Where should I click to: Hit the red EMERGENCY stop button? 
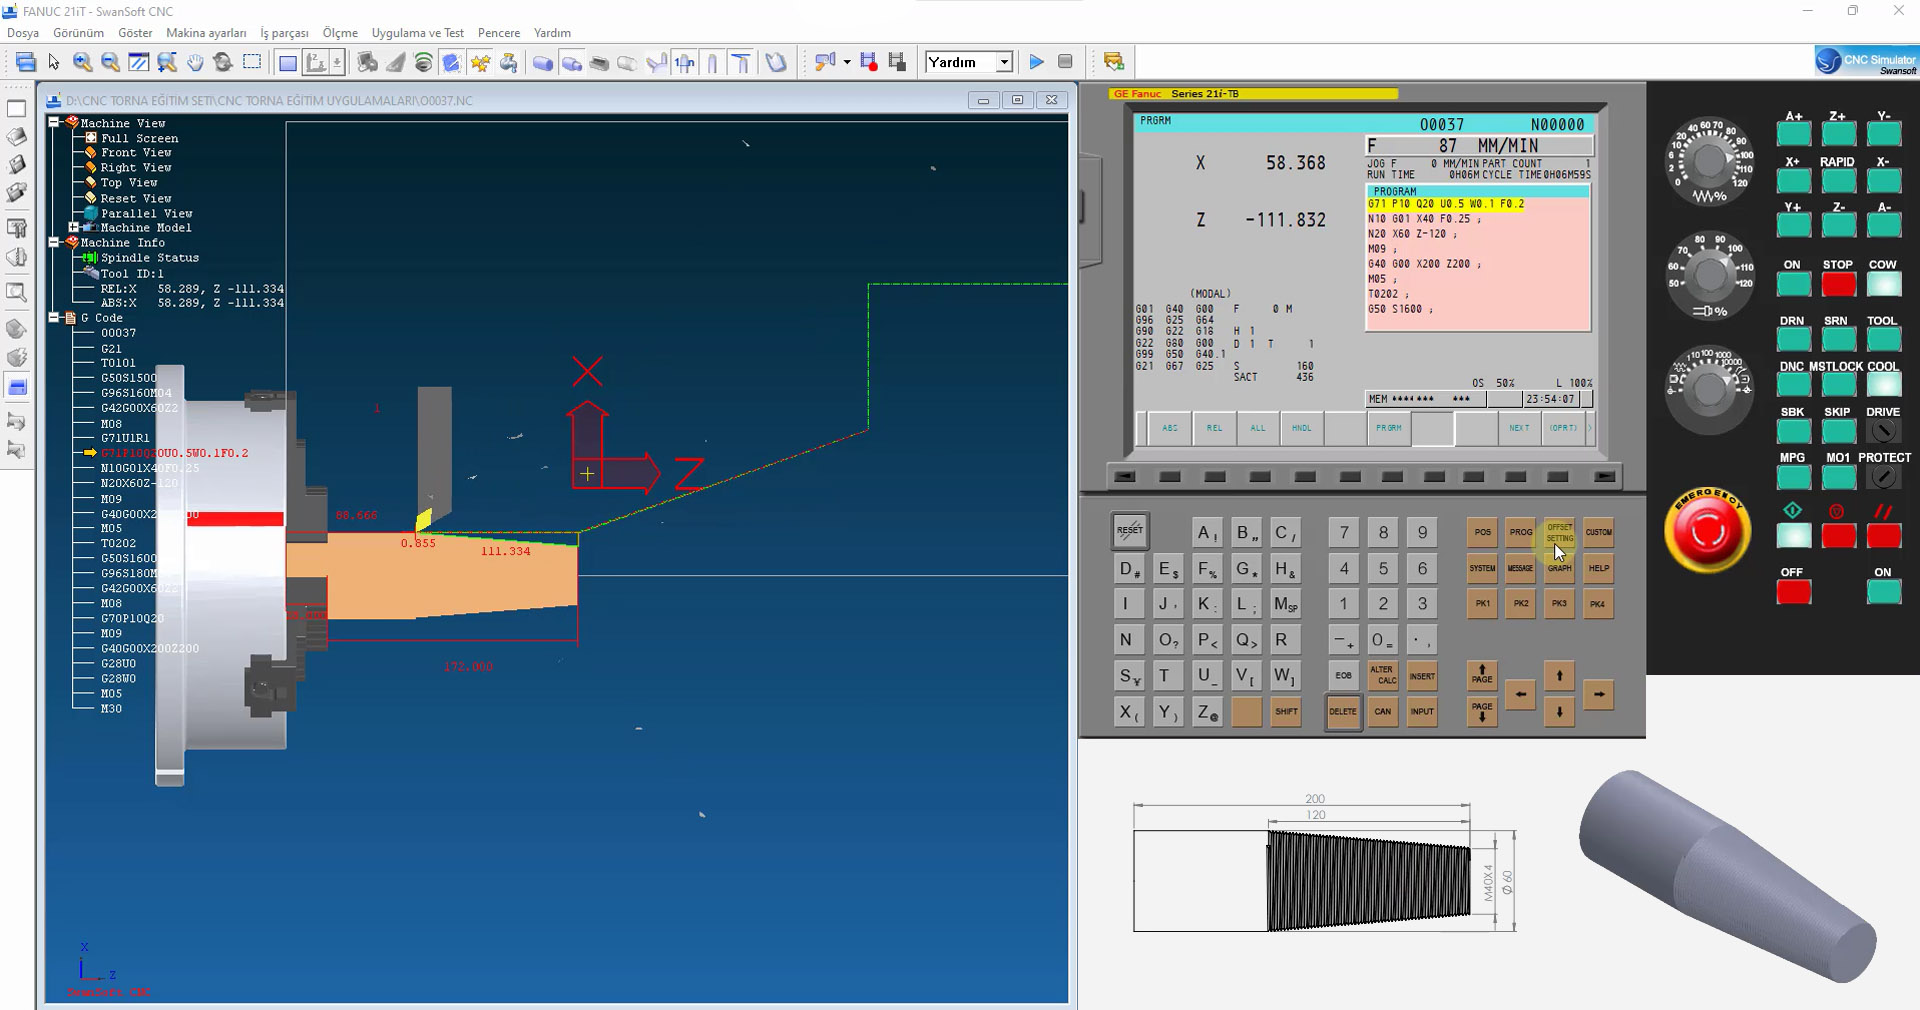pyautogui.click(x=1707, y=531)
